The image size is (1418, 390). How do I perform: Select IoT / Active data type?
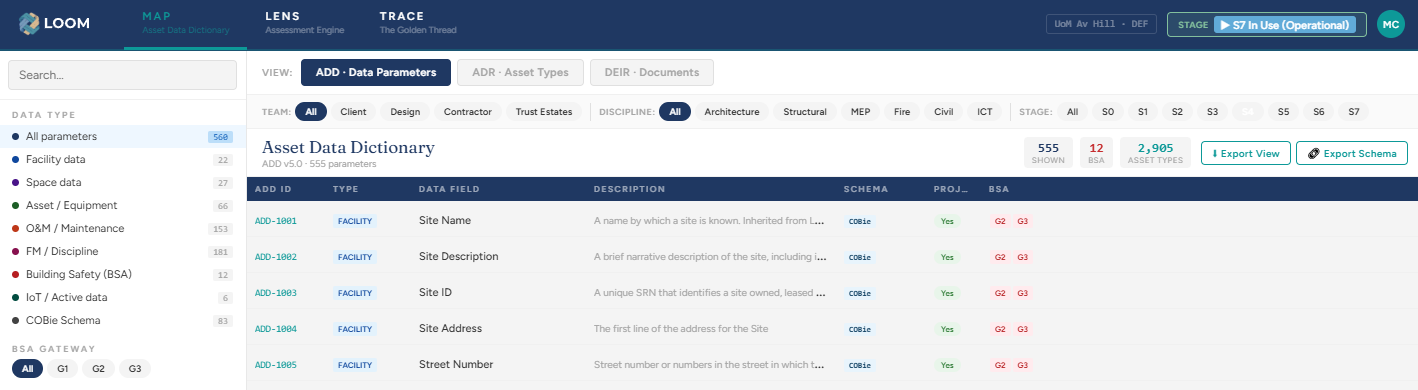click(x=122, y=297)
